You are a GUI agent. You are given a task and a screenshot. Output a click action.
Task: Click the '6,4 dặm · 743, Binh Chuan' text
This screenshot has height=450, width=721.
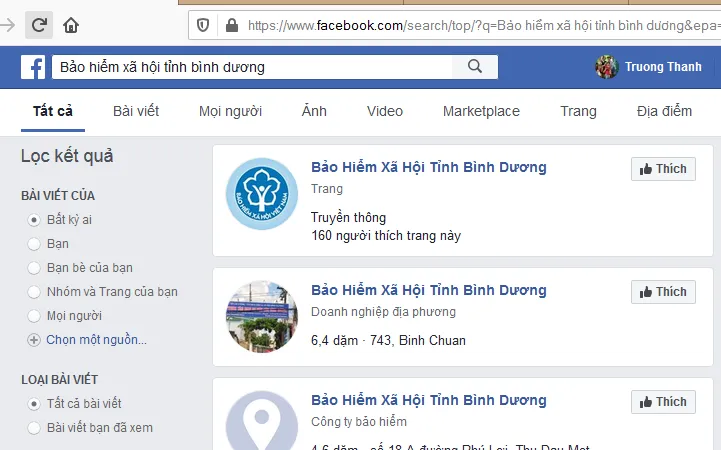[x=388, y=341]
